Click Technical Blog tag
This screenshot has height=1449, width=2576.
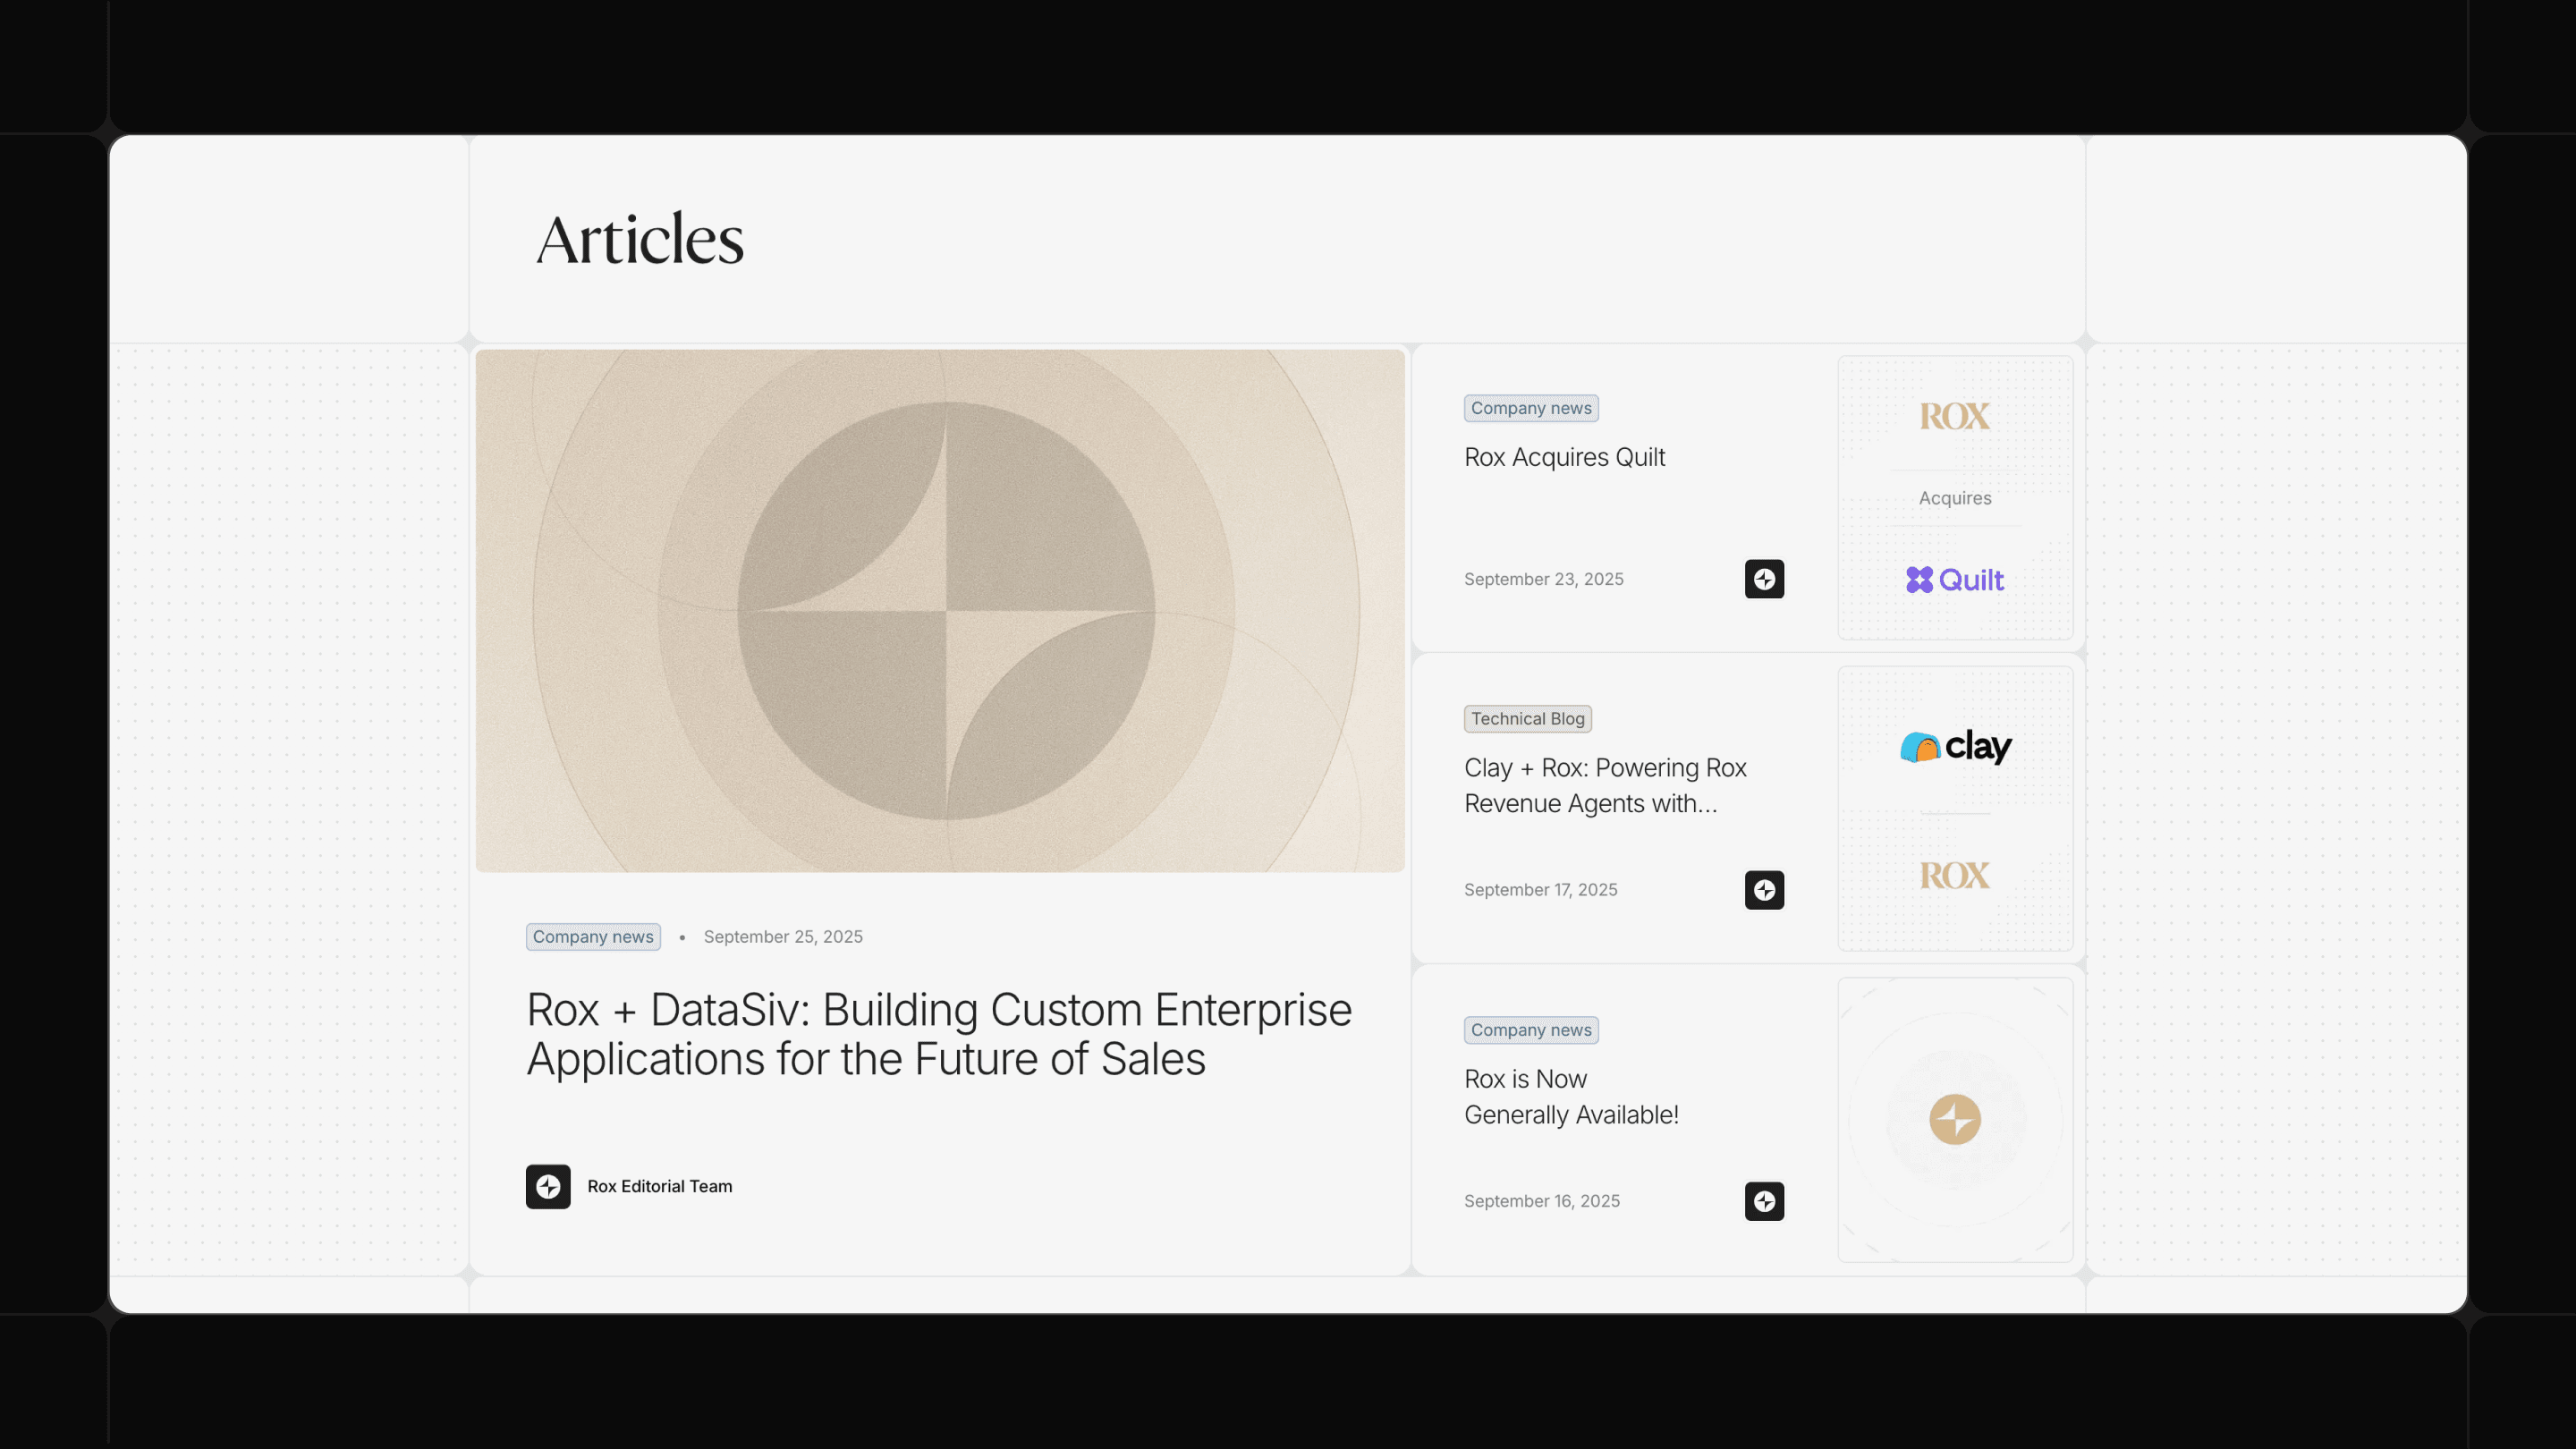pos(1527,719)
